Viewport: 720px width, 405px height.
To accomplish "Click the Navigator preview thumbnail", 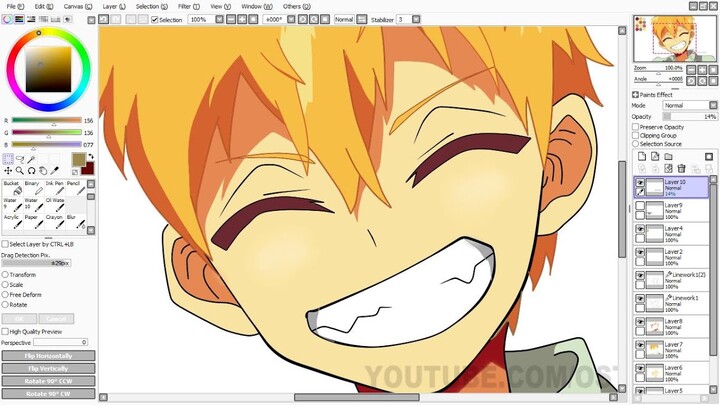I will click(x=675, y=39).
